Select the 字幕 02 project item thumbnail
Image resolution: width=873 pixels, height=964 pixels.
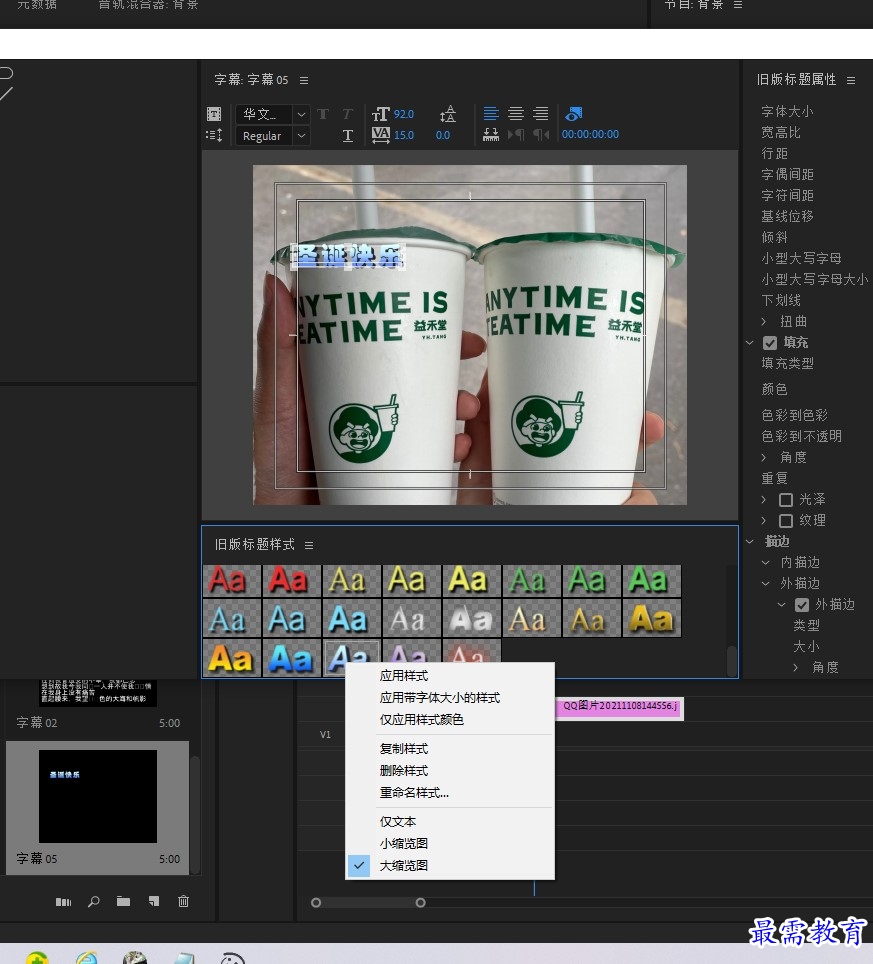98,693
